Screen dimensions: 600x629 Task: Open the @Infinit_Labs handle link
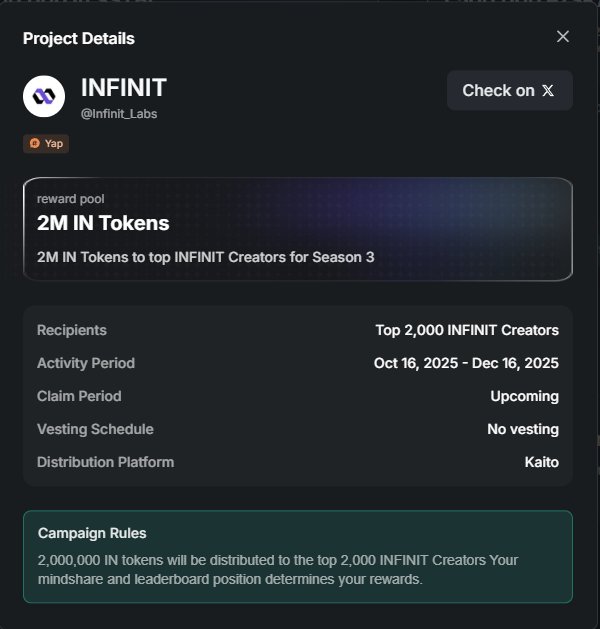[119, 114]
